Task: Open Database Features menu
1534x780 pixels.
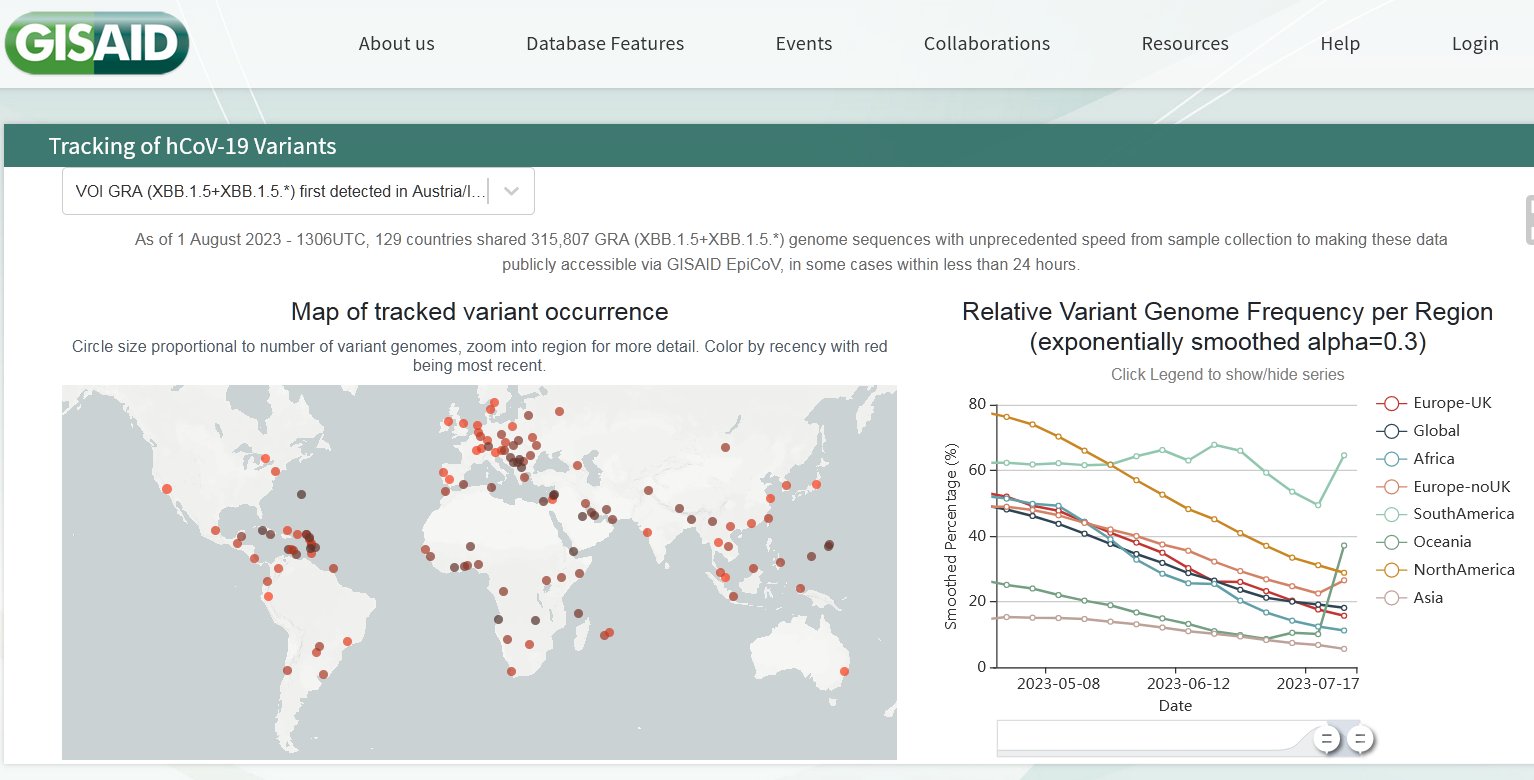Action: pos(605,44)
